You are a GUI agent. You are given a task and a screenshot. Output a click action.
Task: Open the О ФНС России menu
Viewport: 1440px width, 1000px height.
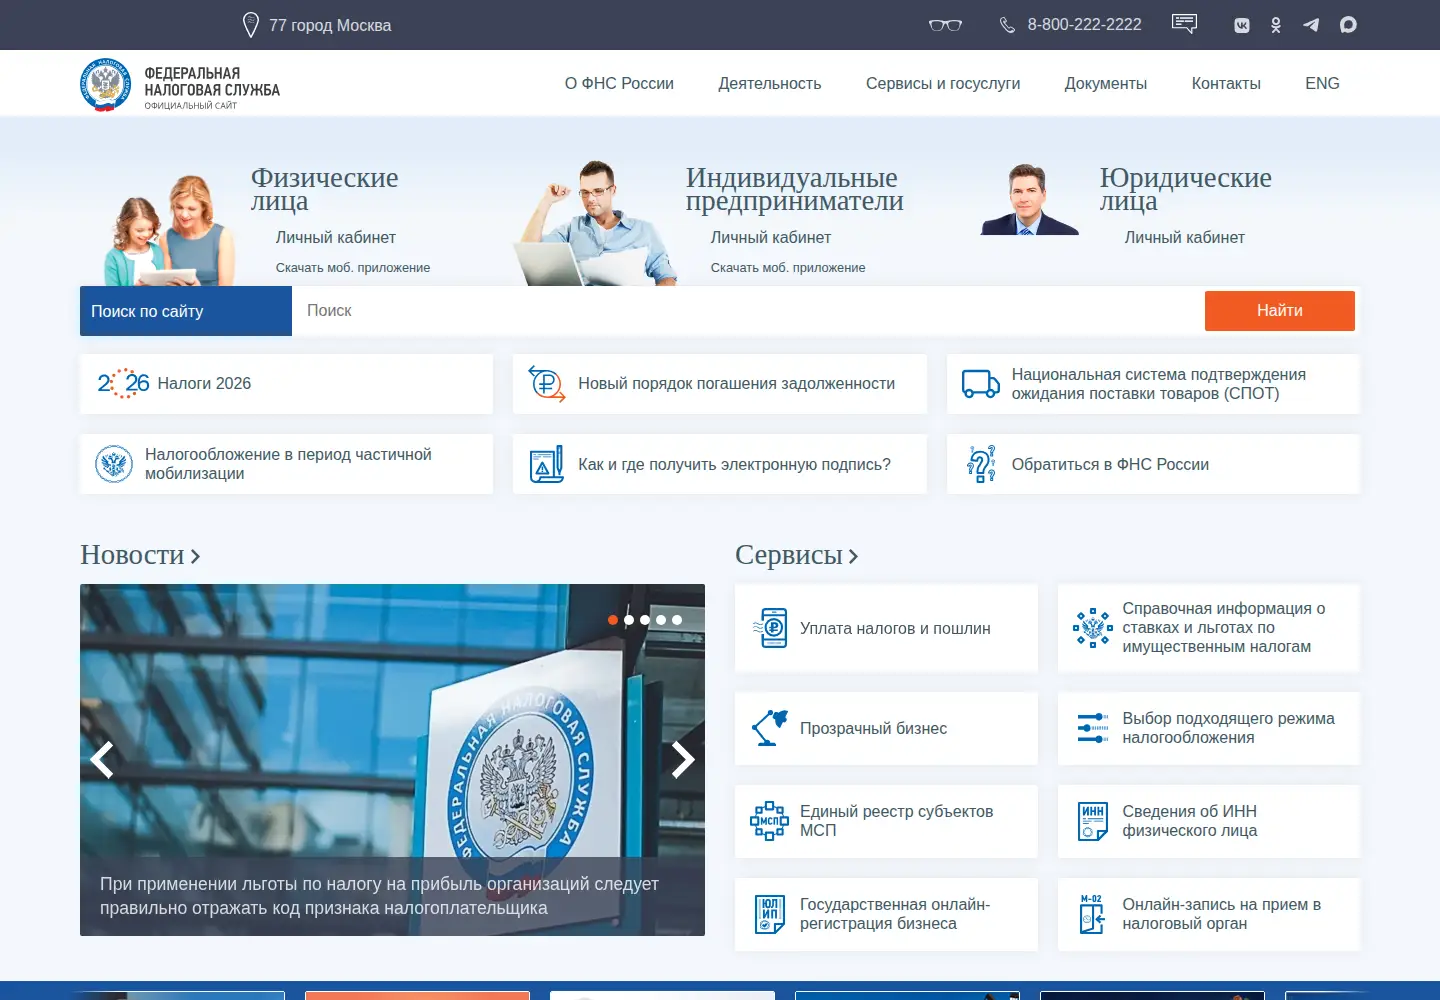coord(619,84)
